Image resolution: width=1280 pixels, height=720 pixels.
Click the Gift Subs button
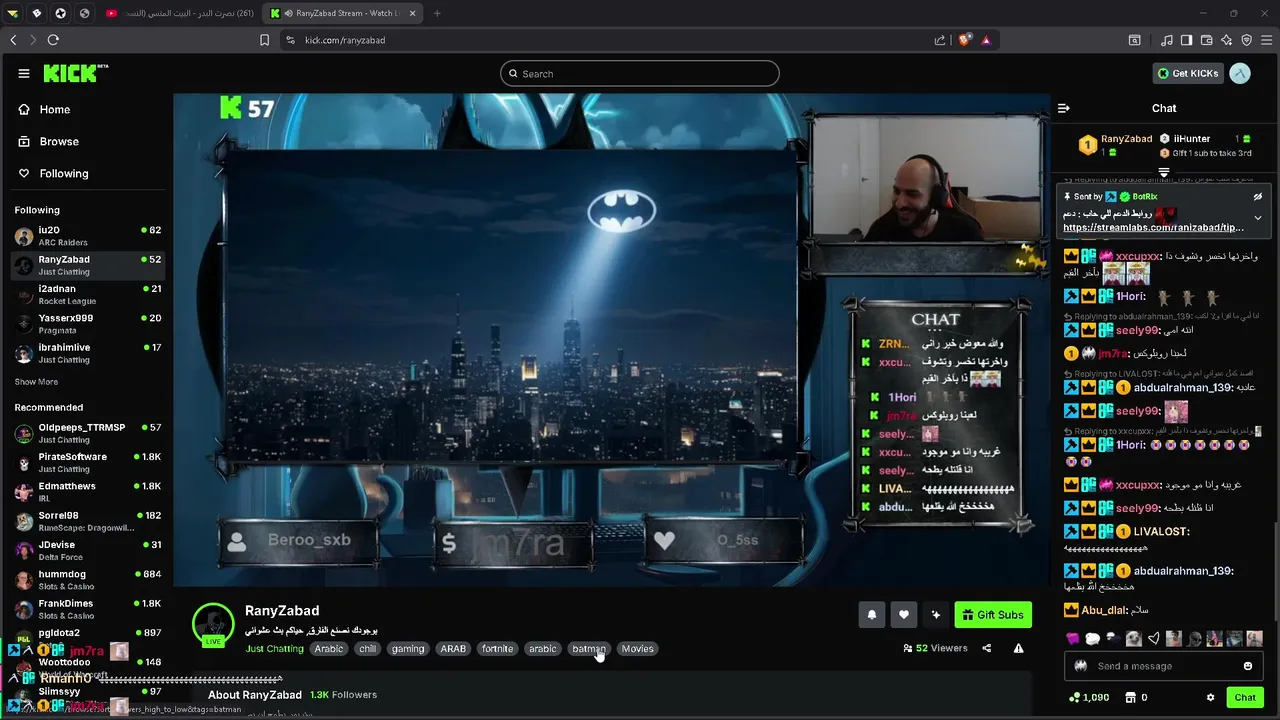click(x=993, y=615)
